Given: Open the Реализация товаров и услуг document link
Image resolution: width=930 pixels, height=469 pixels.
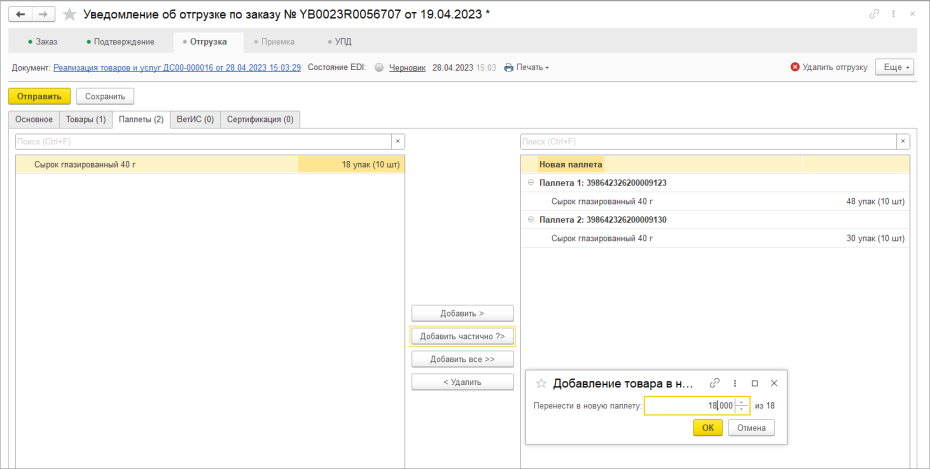Looking at the screenshot, I should coord(177,68).
